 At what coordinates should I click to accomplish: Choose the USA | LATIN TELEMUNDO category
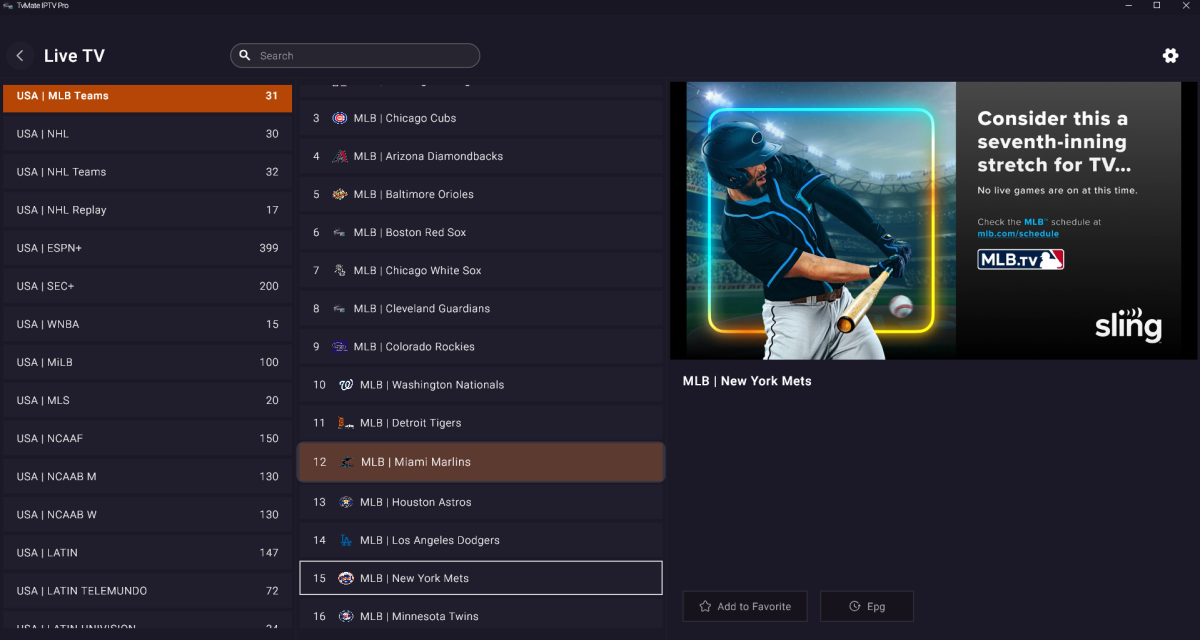[147, 591]
